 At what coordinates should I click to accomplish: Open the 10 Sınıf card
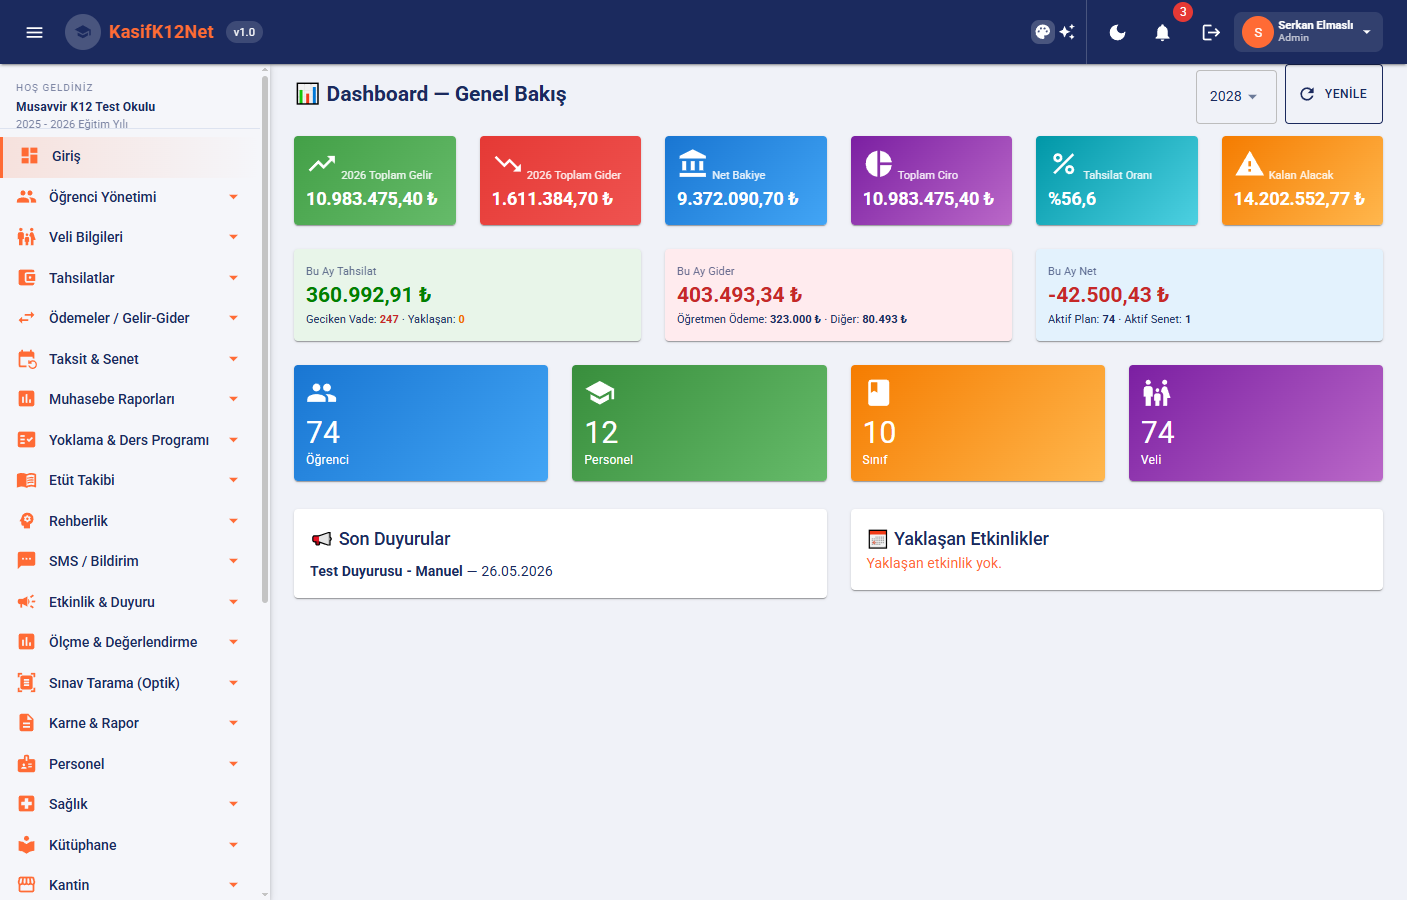pos(978,423)
